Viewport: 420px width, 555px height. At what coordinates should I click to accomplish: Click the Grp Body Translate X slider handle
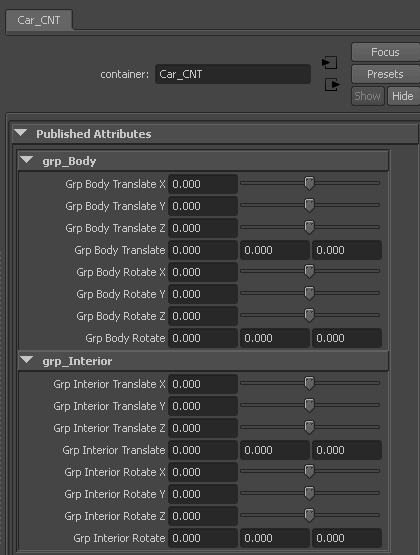click(309, 183)
